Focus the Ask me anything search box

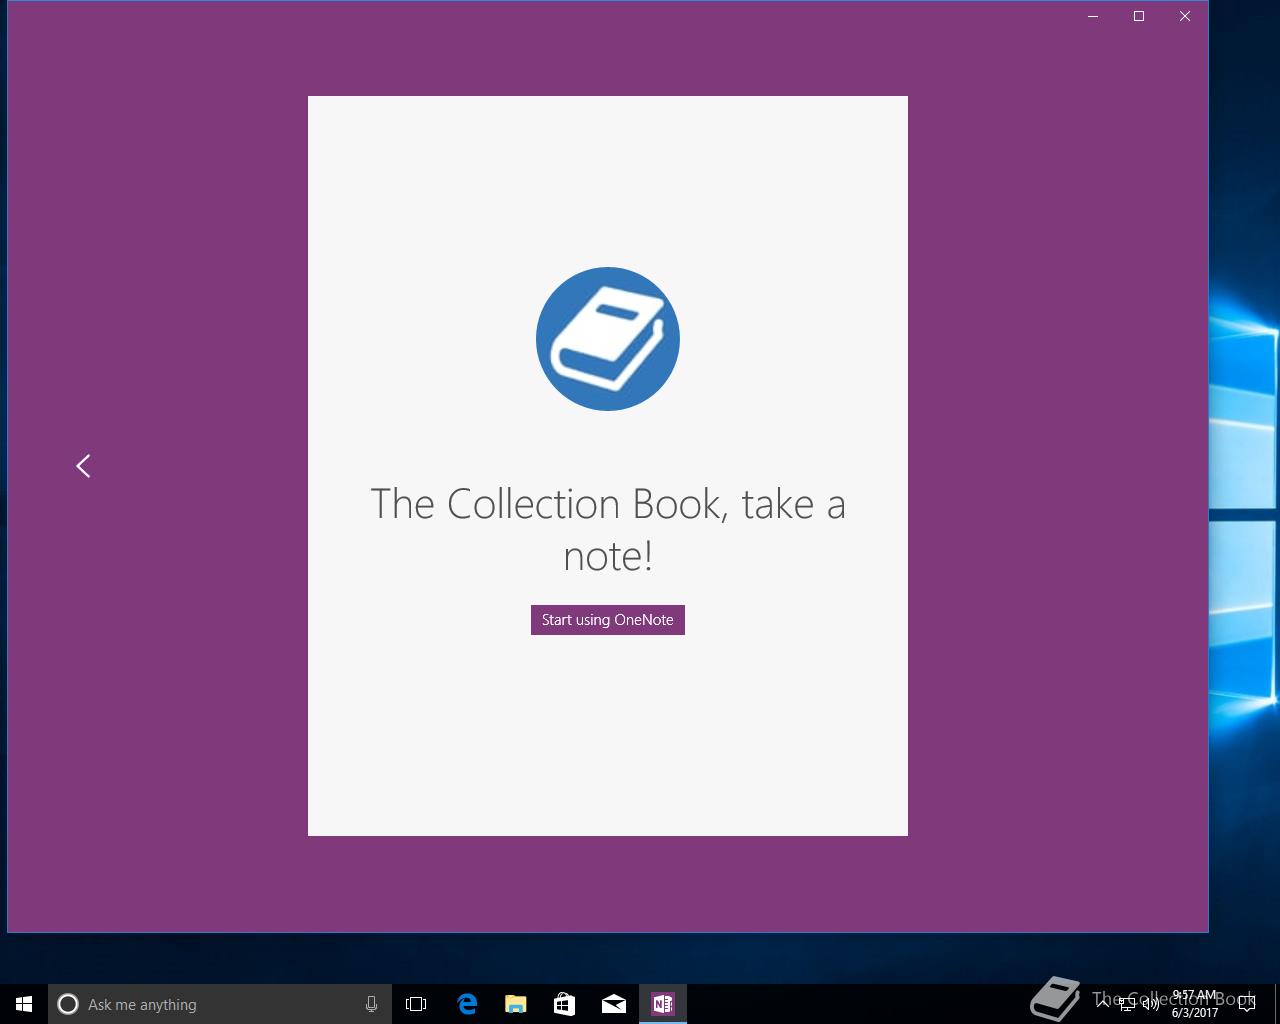[218, 1004]
